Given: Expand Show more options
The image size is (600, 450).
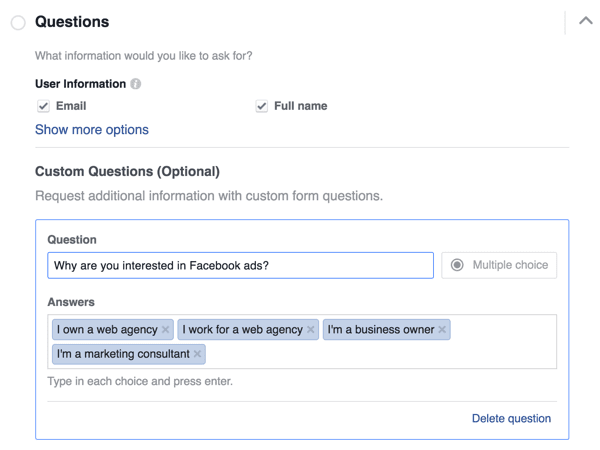Looking at the screenshot, I should pos(92,130).
